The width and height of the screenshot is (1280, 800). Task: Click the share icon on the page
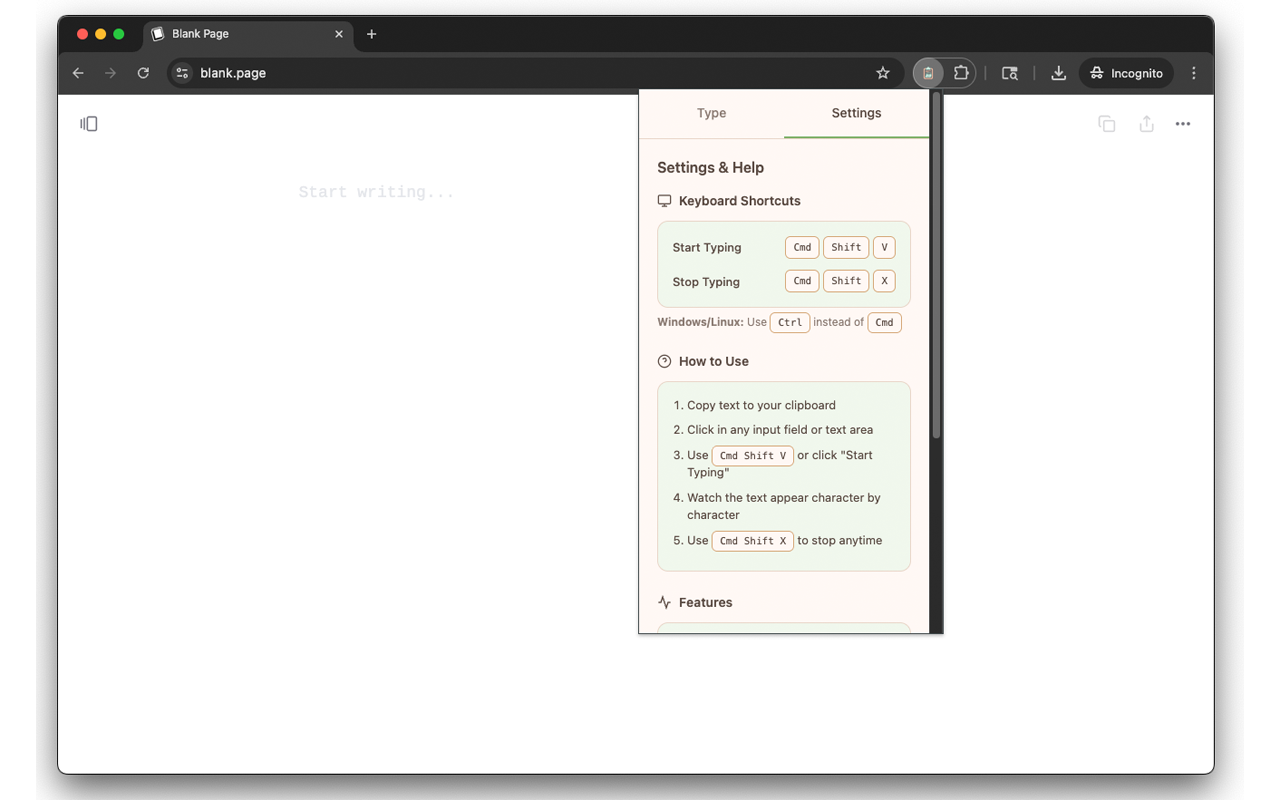coord(1145,123)
